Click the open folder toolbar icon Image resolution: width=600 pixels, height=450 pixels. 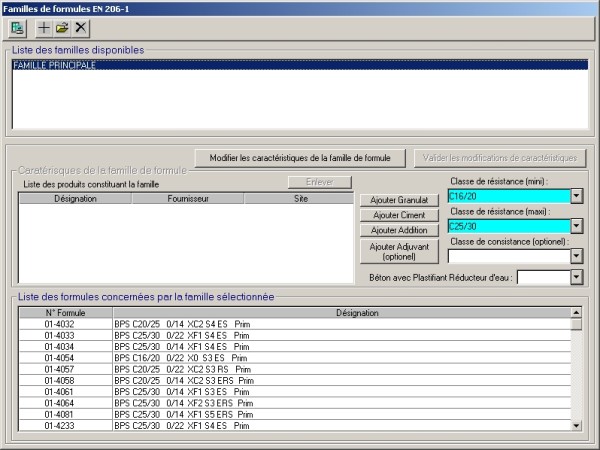(61, 27)
